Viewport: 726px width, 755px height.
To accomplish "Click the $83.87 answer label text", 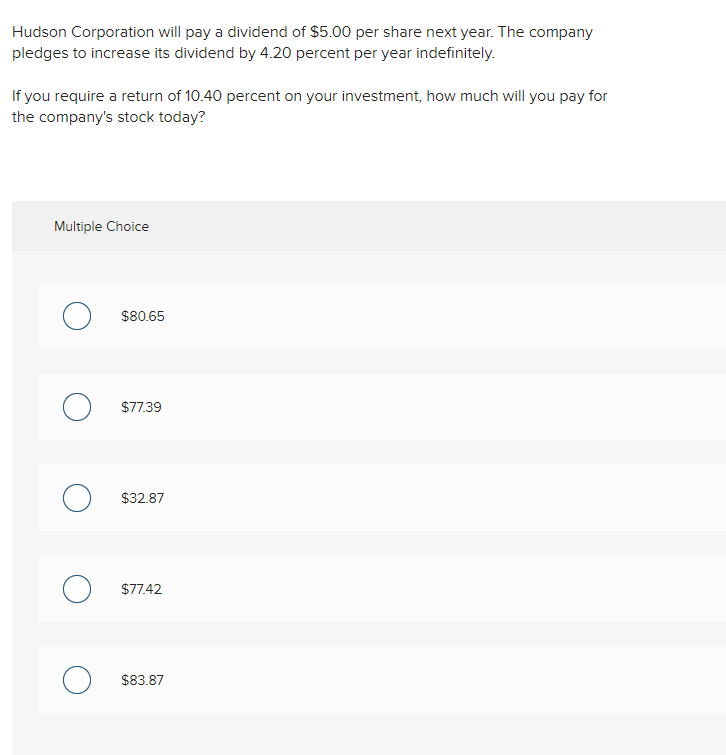I will (x=142, y=680).
